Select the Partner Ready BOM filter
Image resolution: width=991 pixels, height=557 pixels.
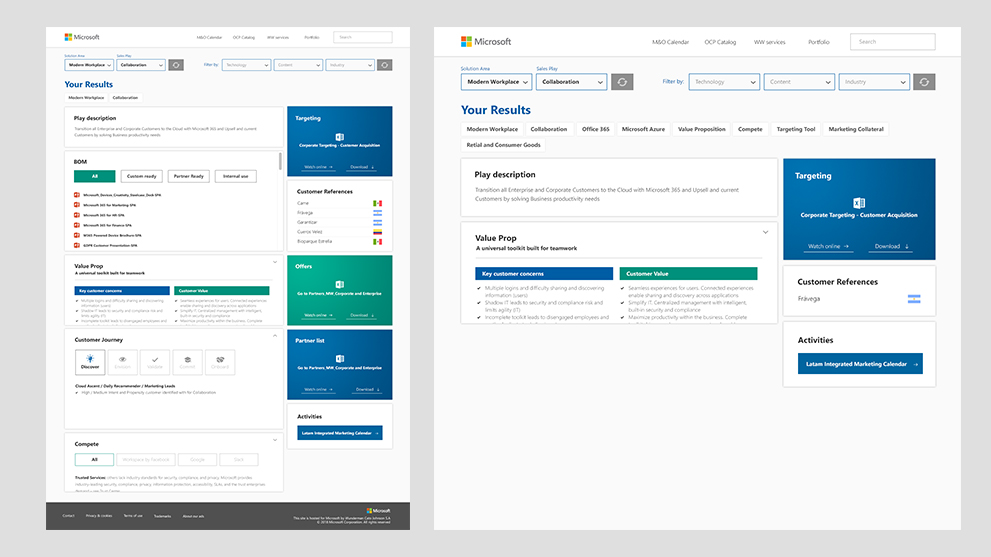188,176
